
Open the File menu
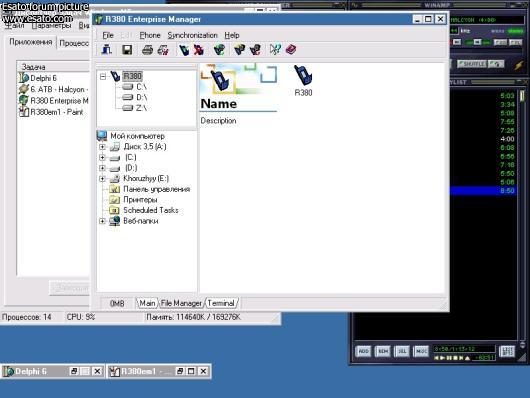click(x=108, y=35)
